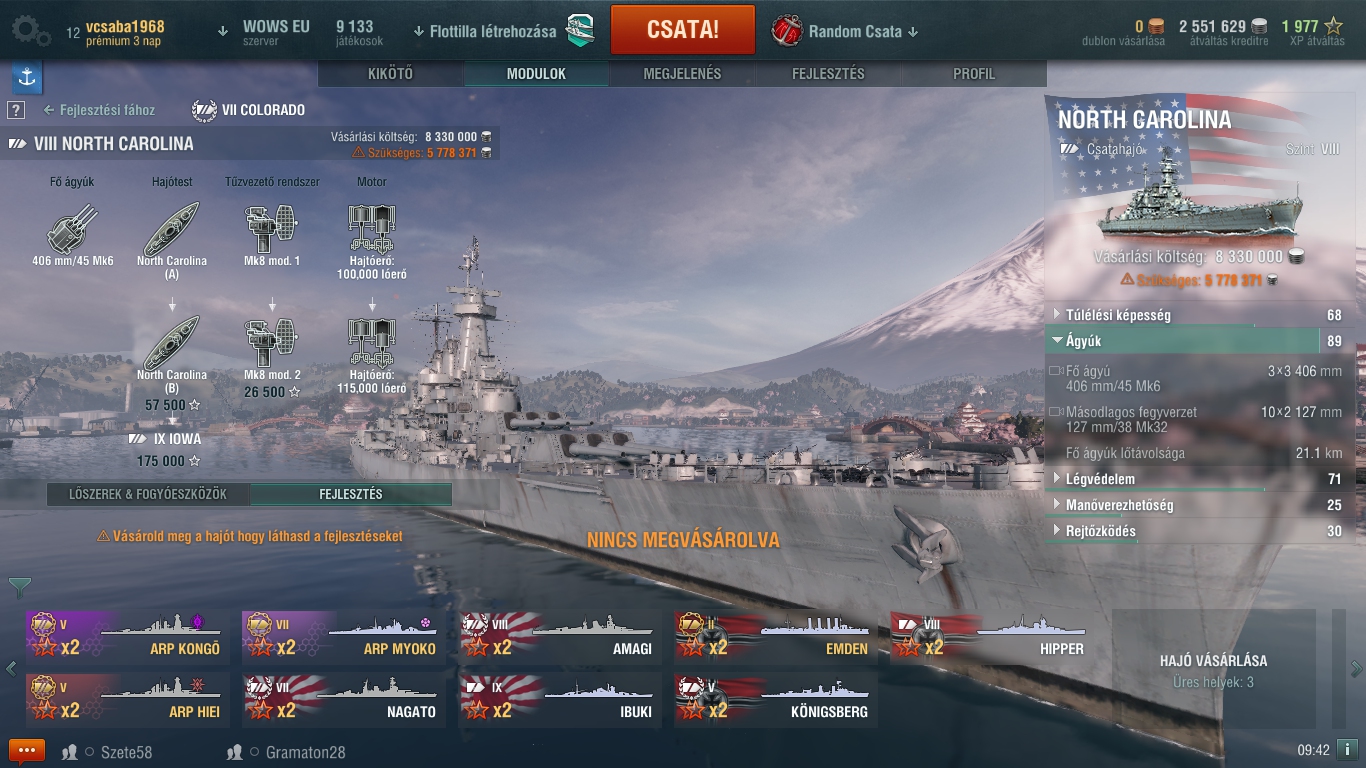
Task: Open the ship carousel filter funnel
Action: click(x=19, y=587)
